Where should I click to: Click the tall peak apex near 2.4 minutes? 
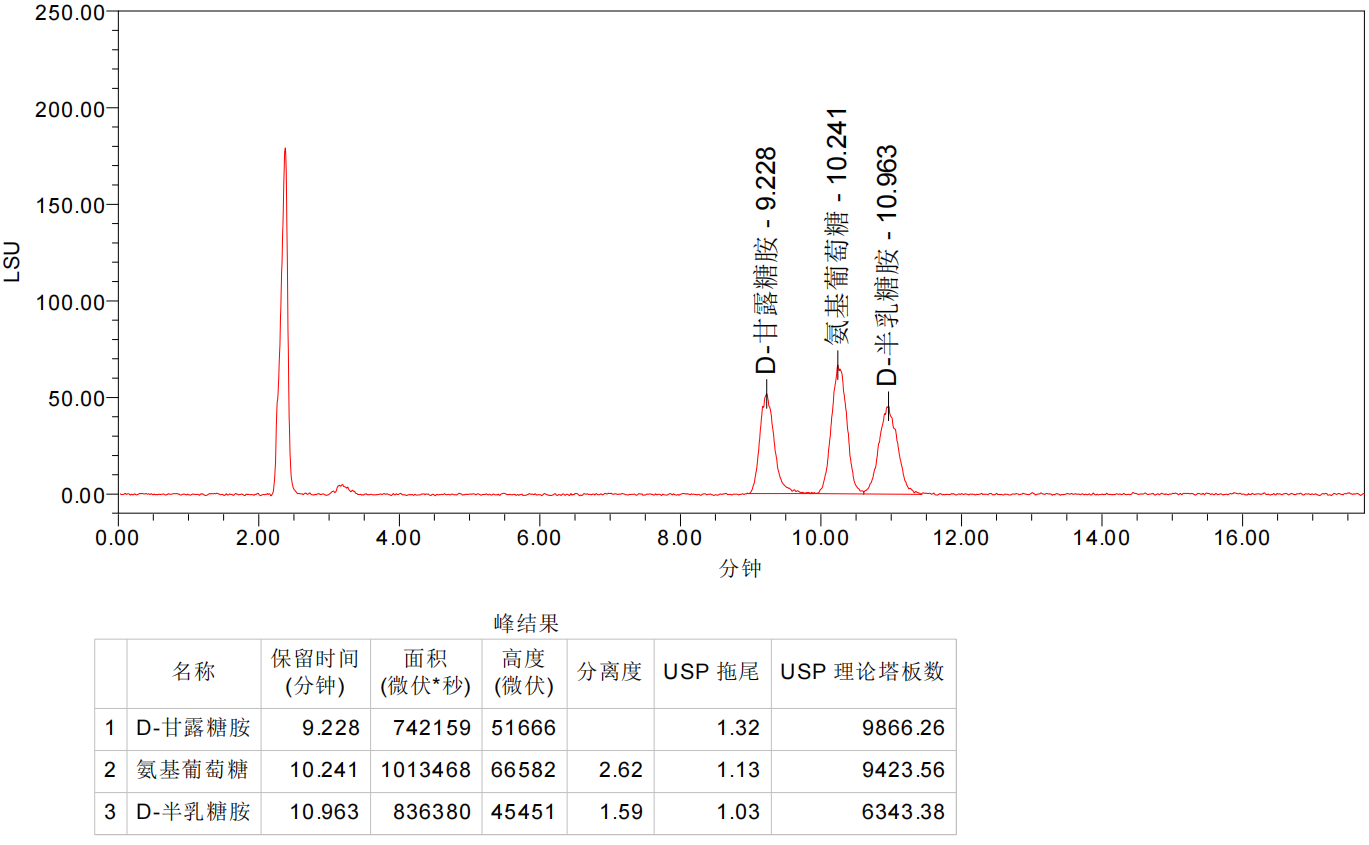pos(285,150)
